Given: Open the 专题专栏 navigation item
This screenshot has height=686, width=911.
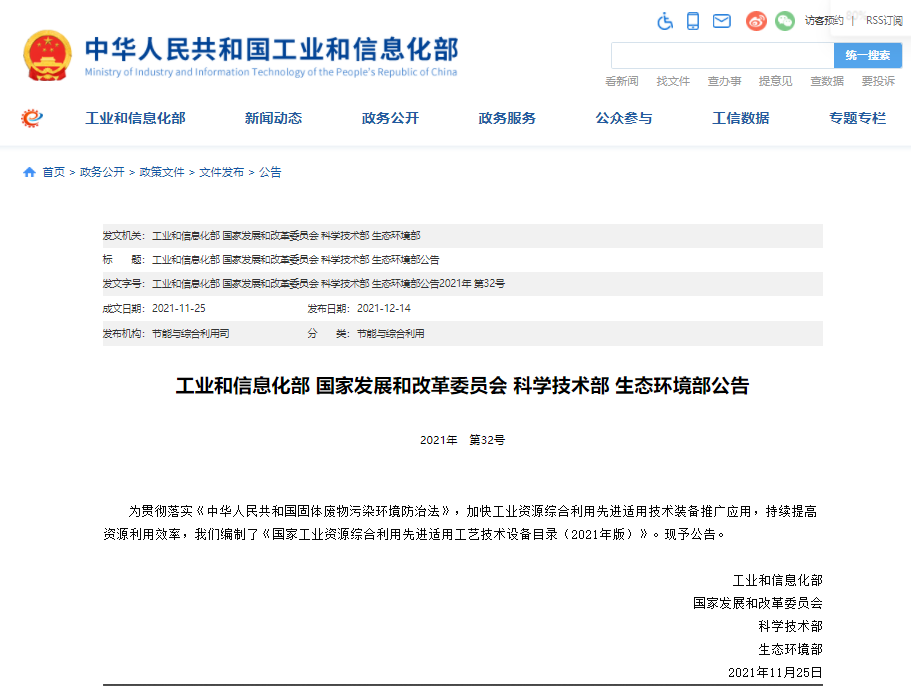Looking at the screenshot, I should [x=857, y=118].
